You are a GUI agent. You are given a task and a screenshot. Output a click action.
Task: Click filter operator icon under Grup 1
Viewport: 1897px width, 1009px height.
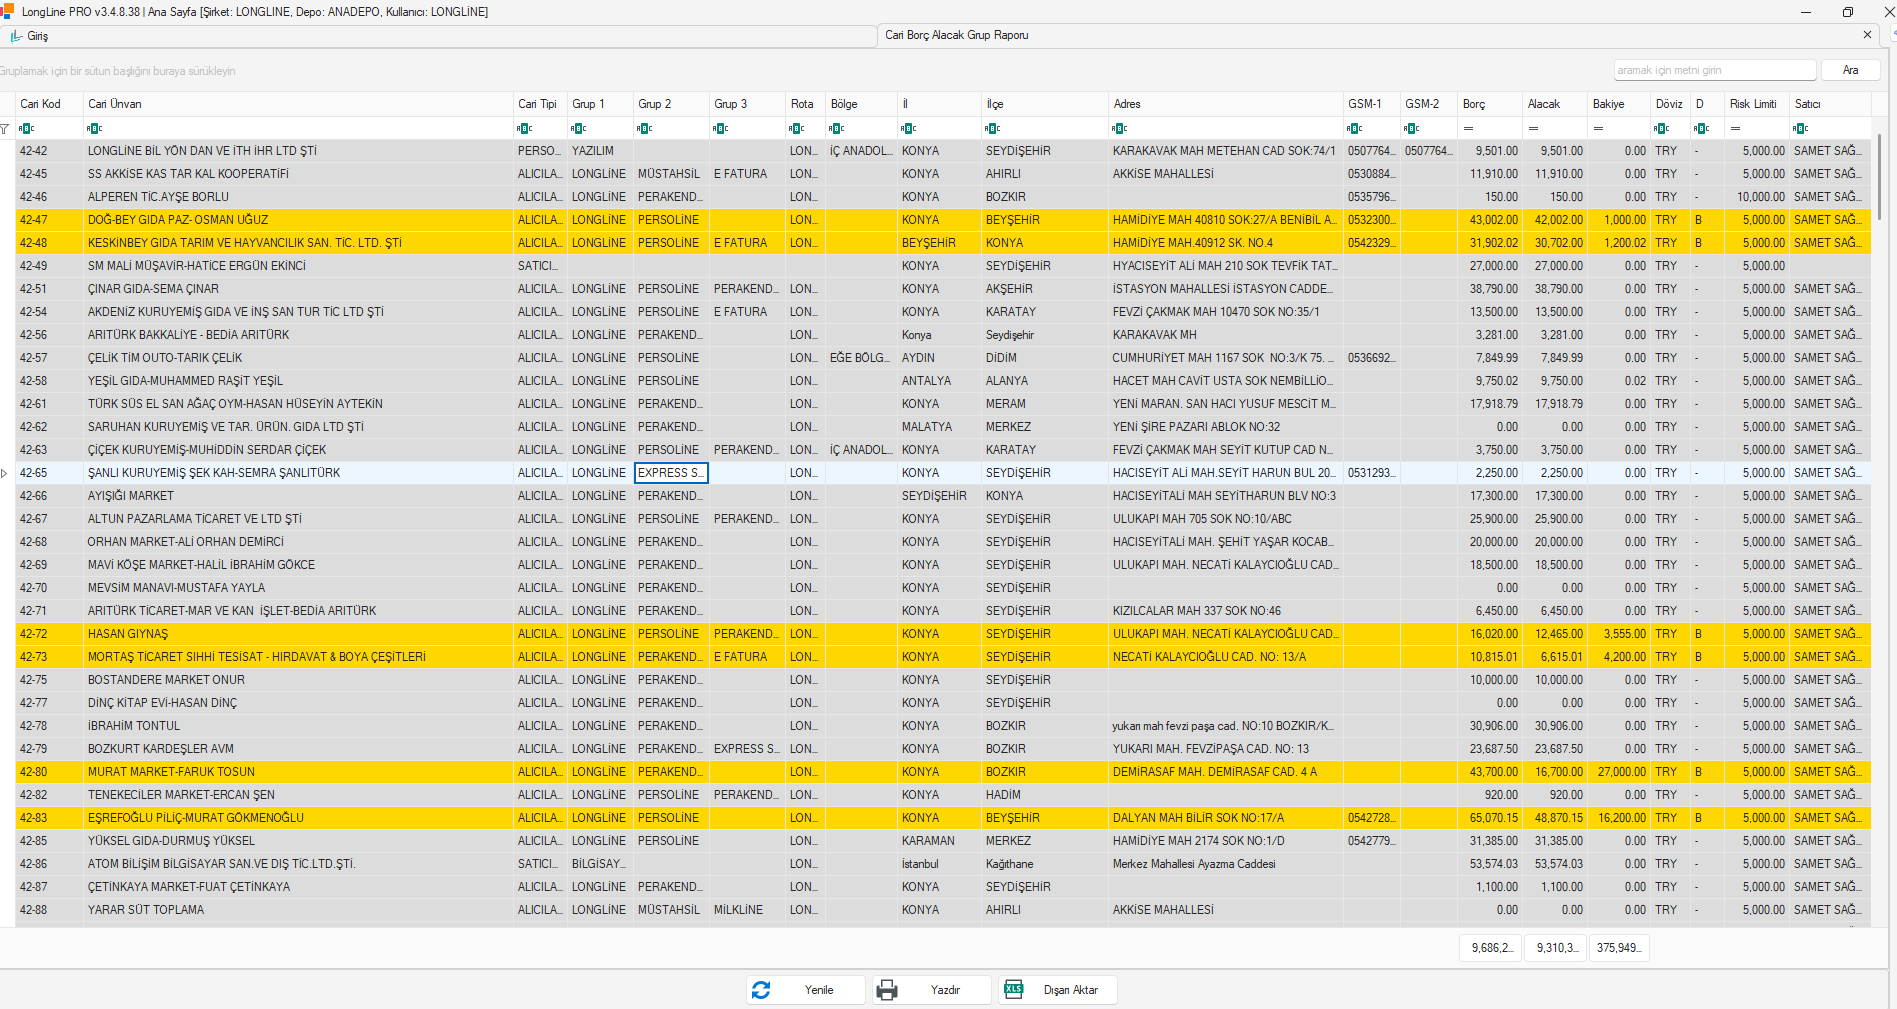578,128
